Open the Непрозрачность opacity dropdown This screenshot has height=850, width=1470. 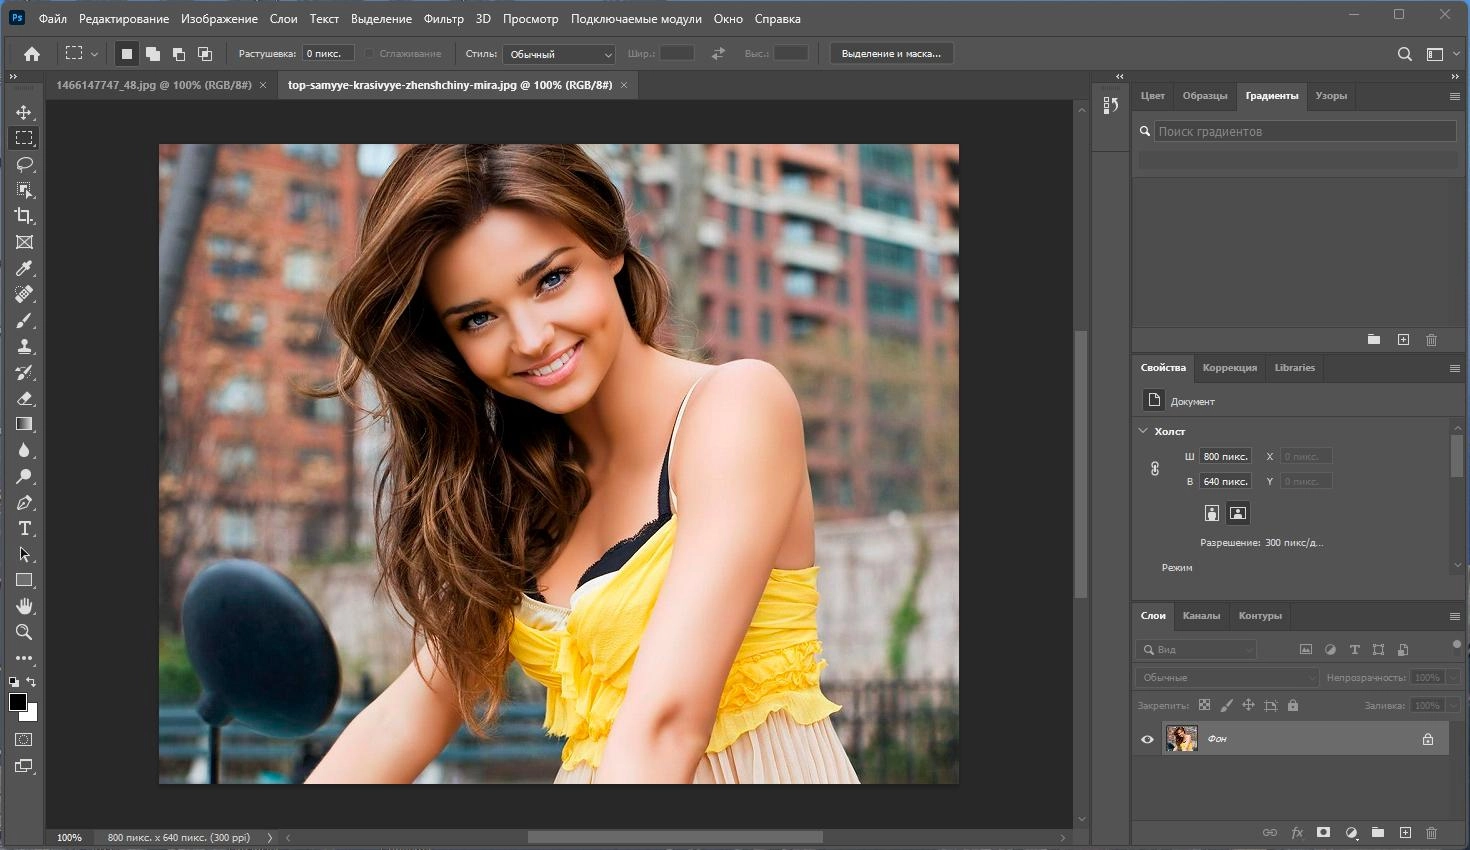[x=1453, y=677]
